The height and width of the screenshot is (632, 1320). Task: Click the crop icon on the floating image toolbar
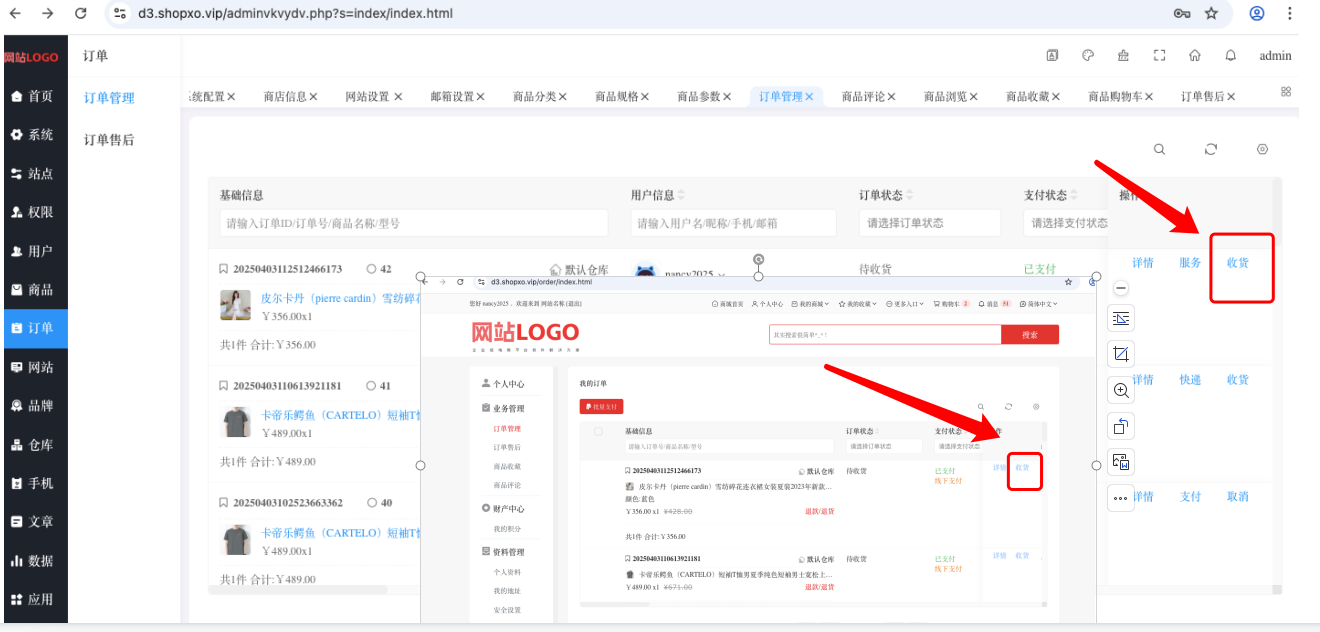1121,354
